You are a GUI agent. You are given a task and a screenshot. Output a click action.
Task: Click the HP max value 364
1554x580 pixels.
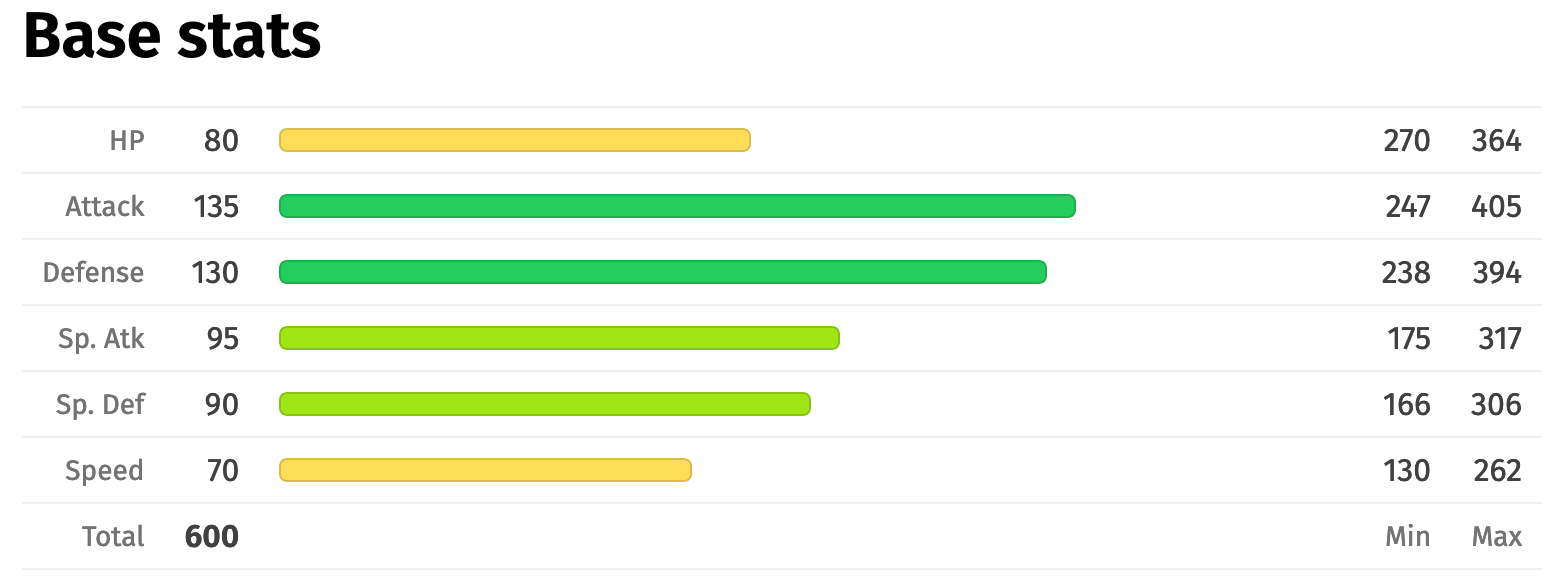coord(1497,141)
